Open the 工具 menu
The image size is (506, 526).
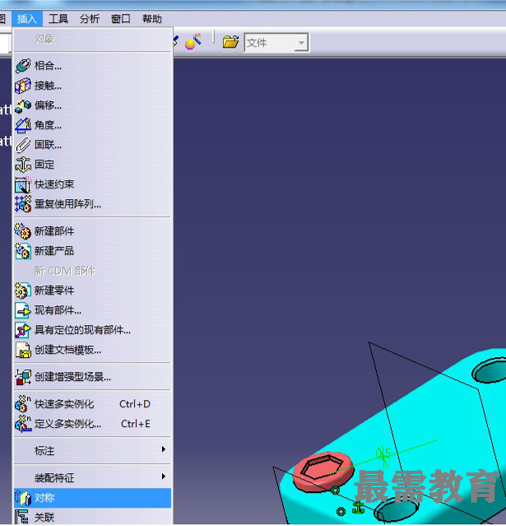[x=58, y=19]
